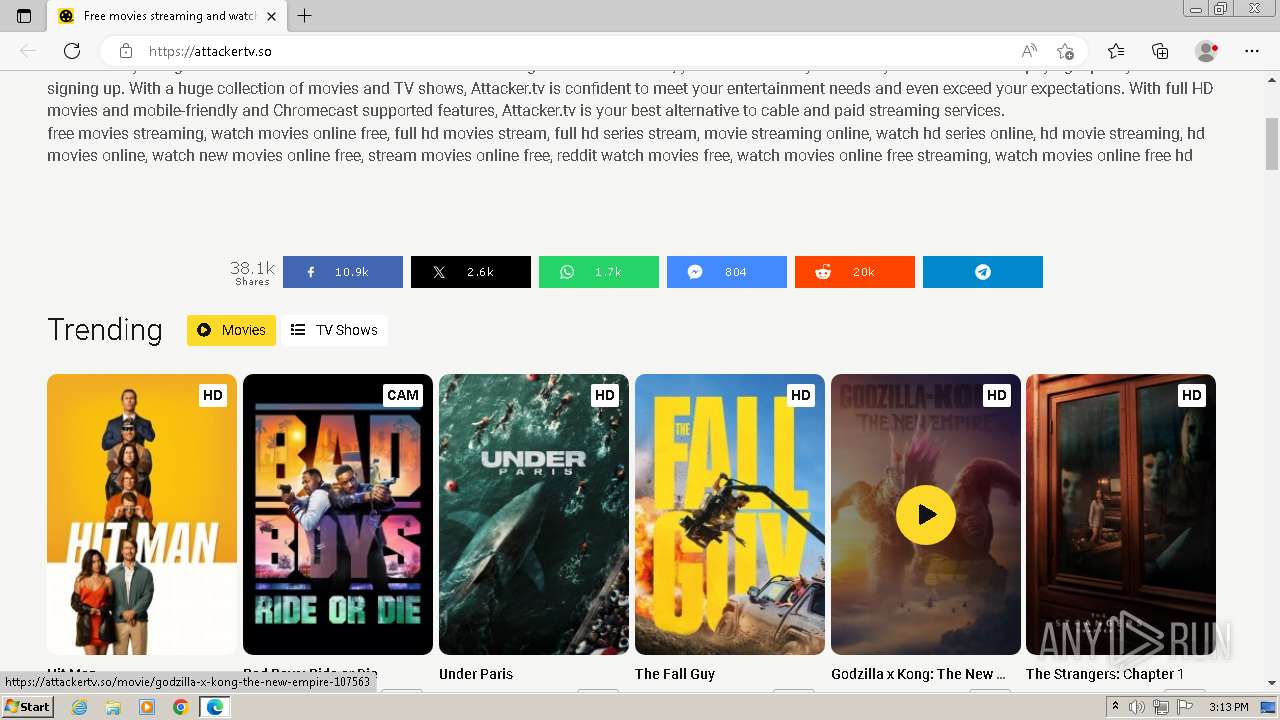Screen dimensions: 1280x720
Task: View site information lock icon
Action: click(x=125, y=51)
